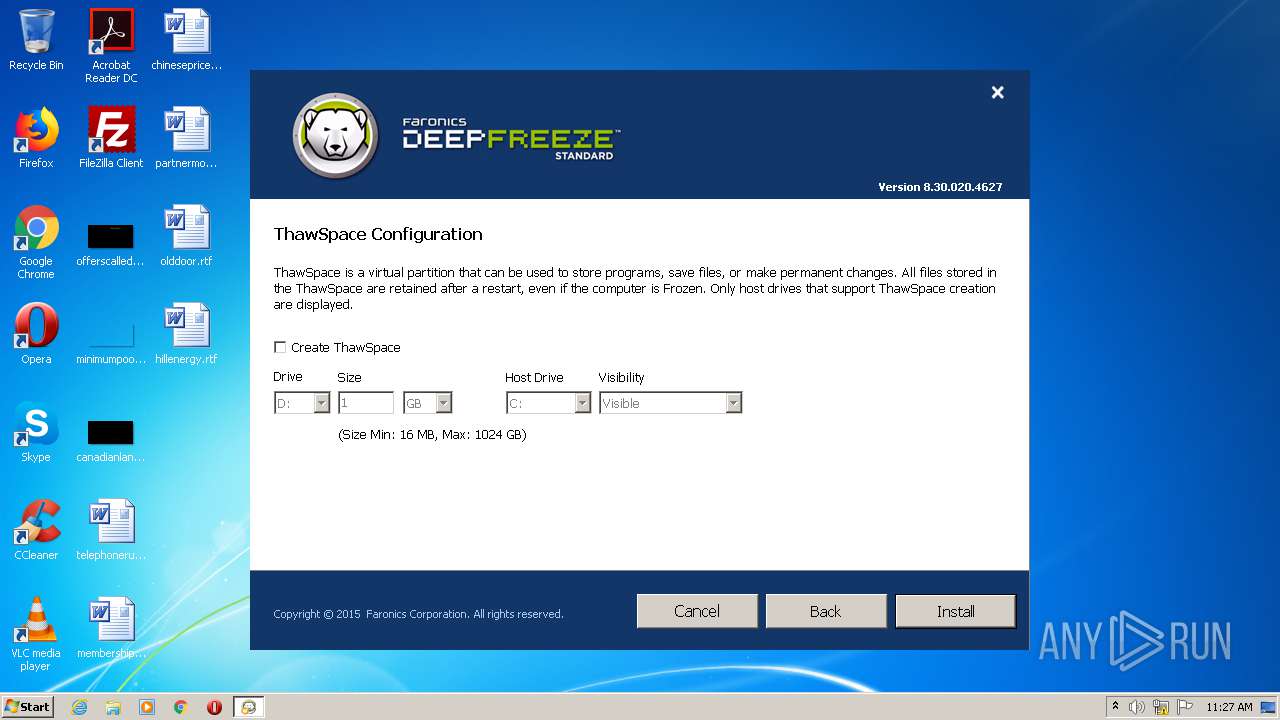Open Recycle Bin desktop icon
Image resolution: width=1280 pixels, height=720 pixels.
36,41
